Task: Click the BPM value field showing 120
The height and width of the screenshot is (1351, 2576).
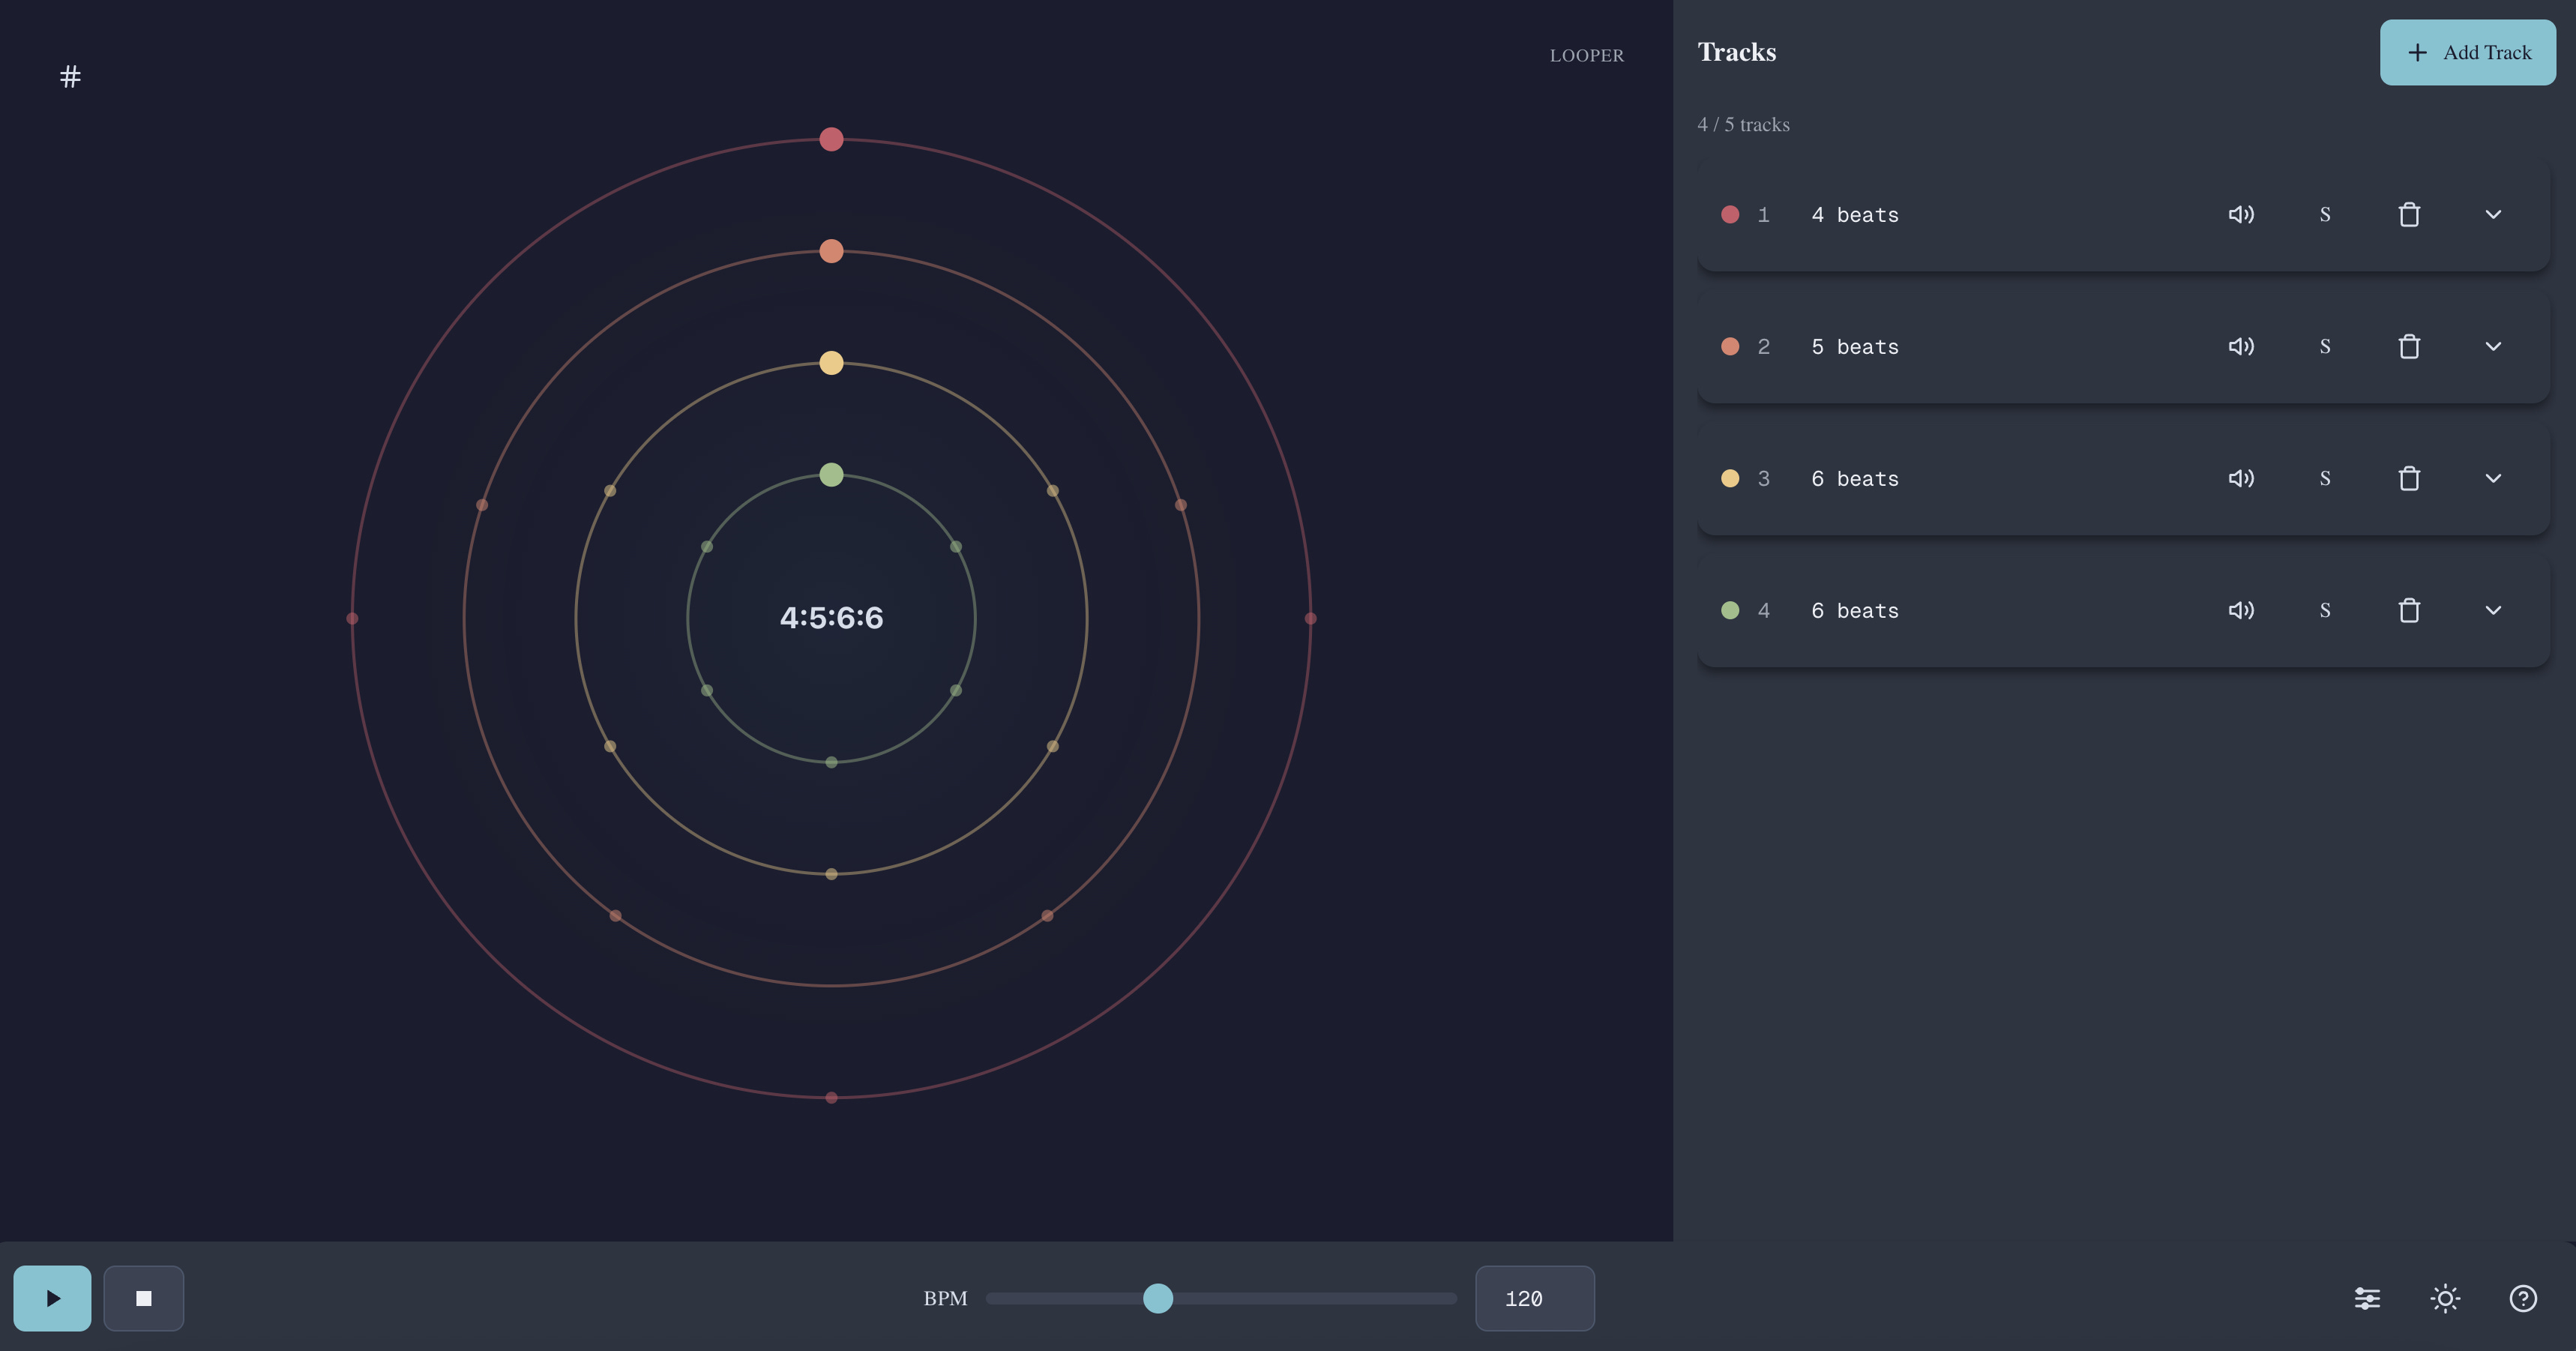Action: click(1534, 1298)
